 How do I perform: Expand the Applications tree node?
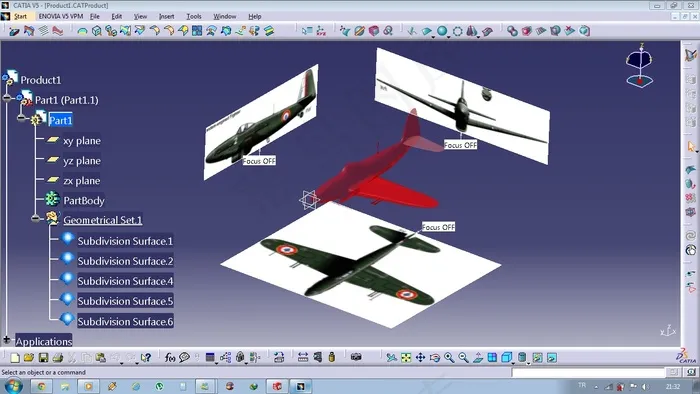click(6, 340)
